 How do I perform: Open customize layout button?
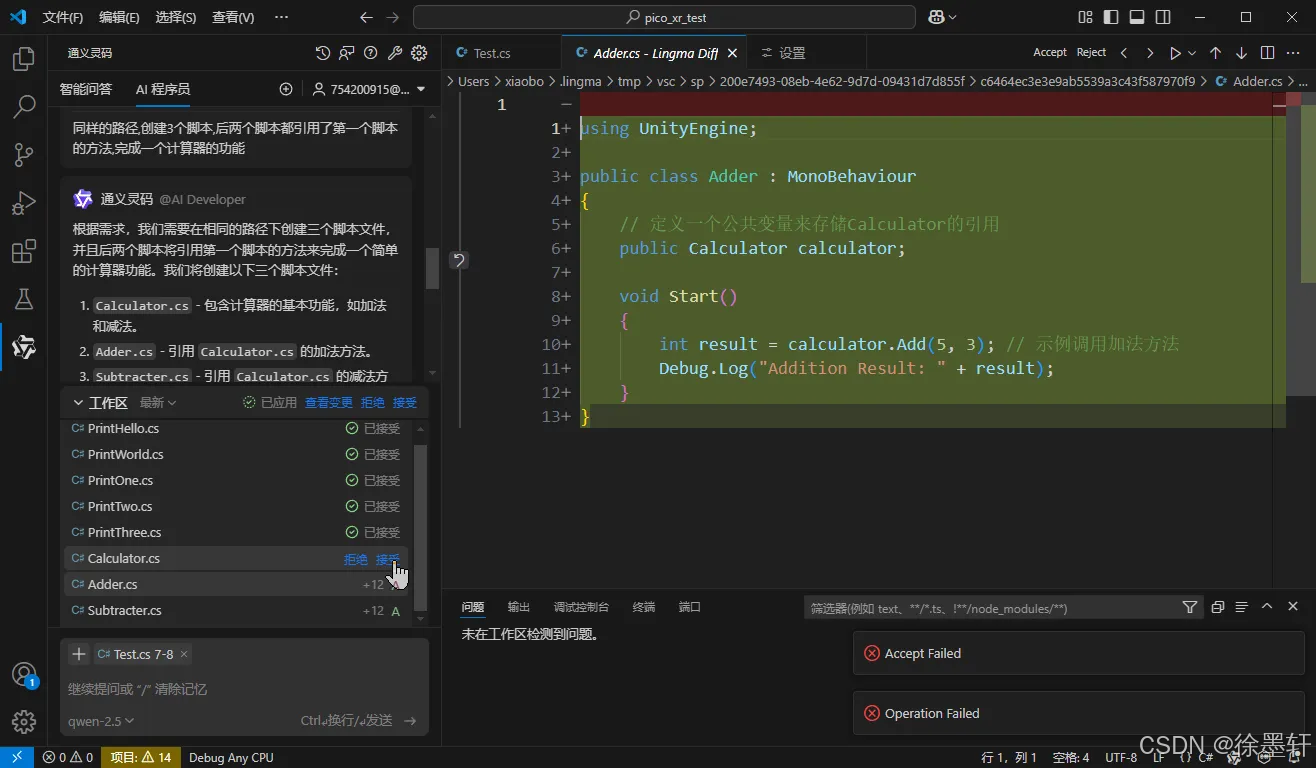[x=1085, y=17]
